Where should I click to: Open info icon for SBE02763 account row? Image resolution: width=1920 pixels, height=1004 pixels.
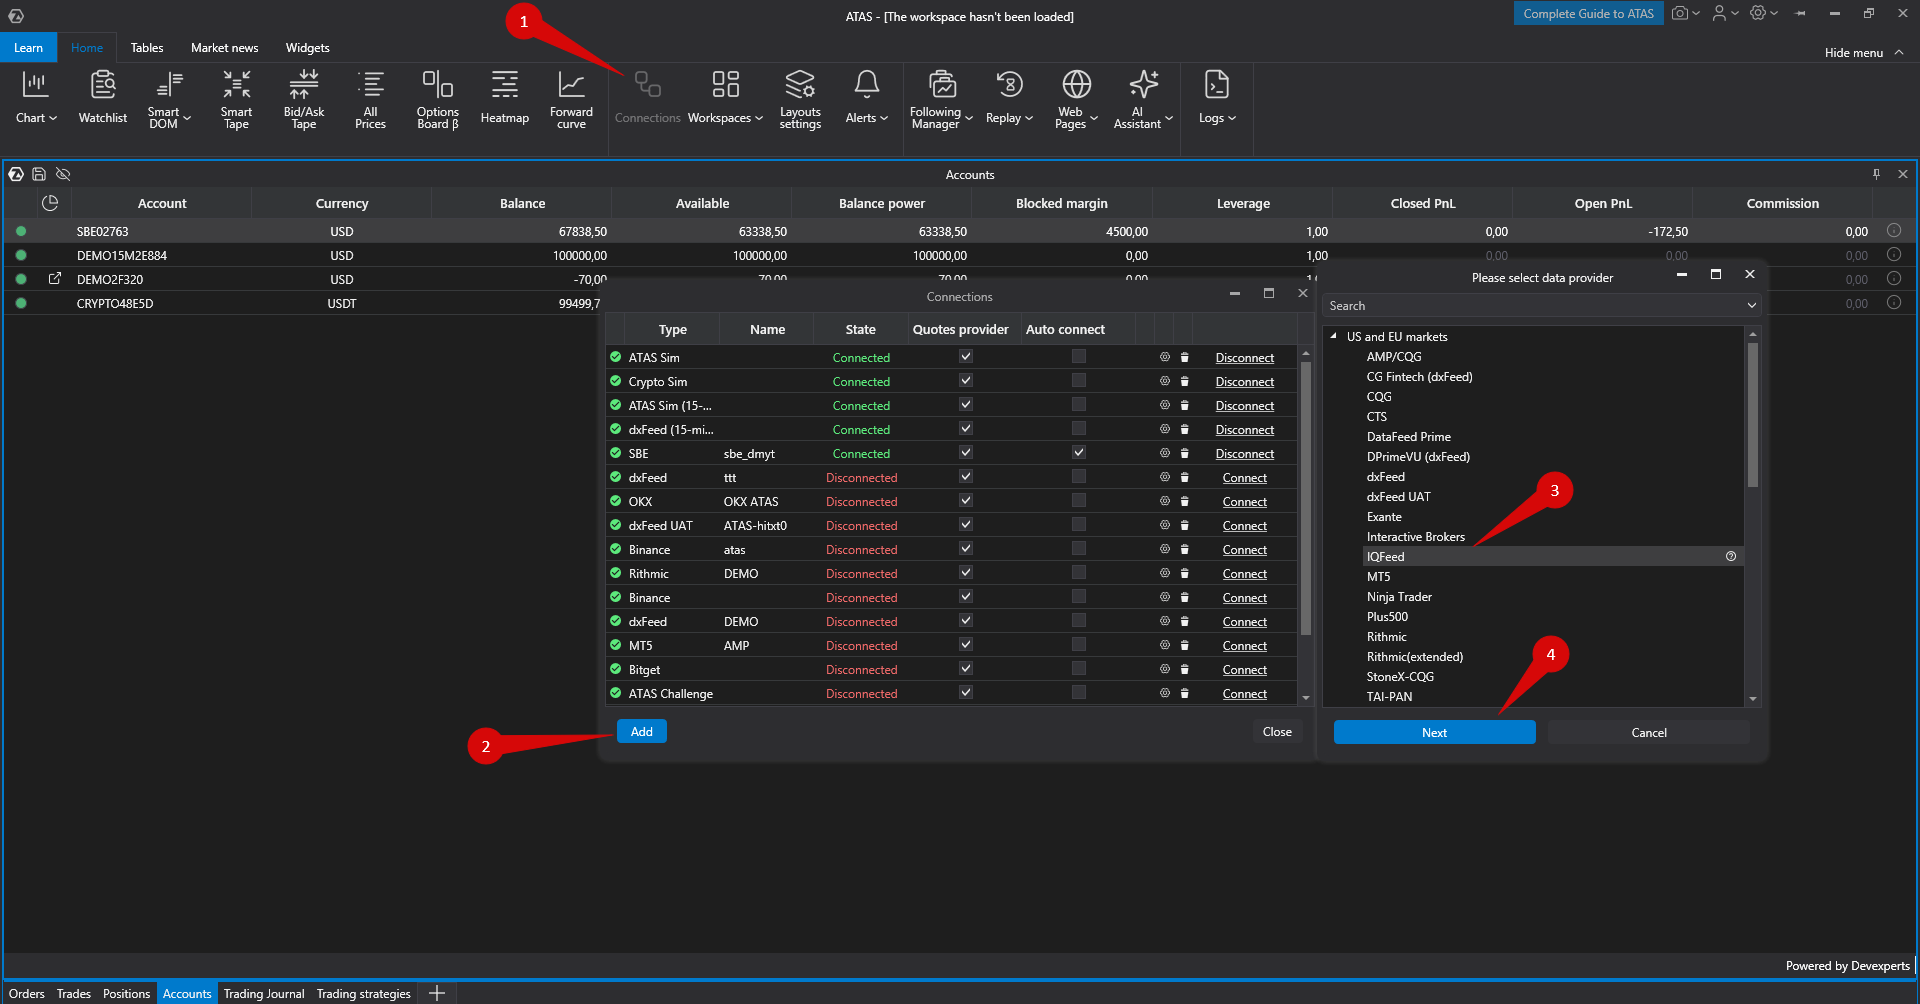click(x=1894, y=231)
